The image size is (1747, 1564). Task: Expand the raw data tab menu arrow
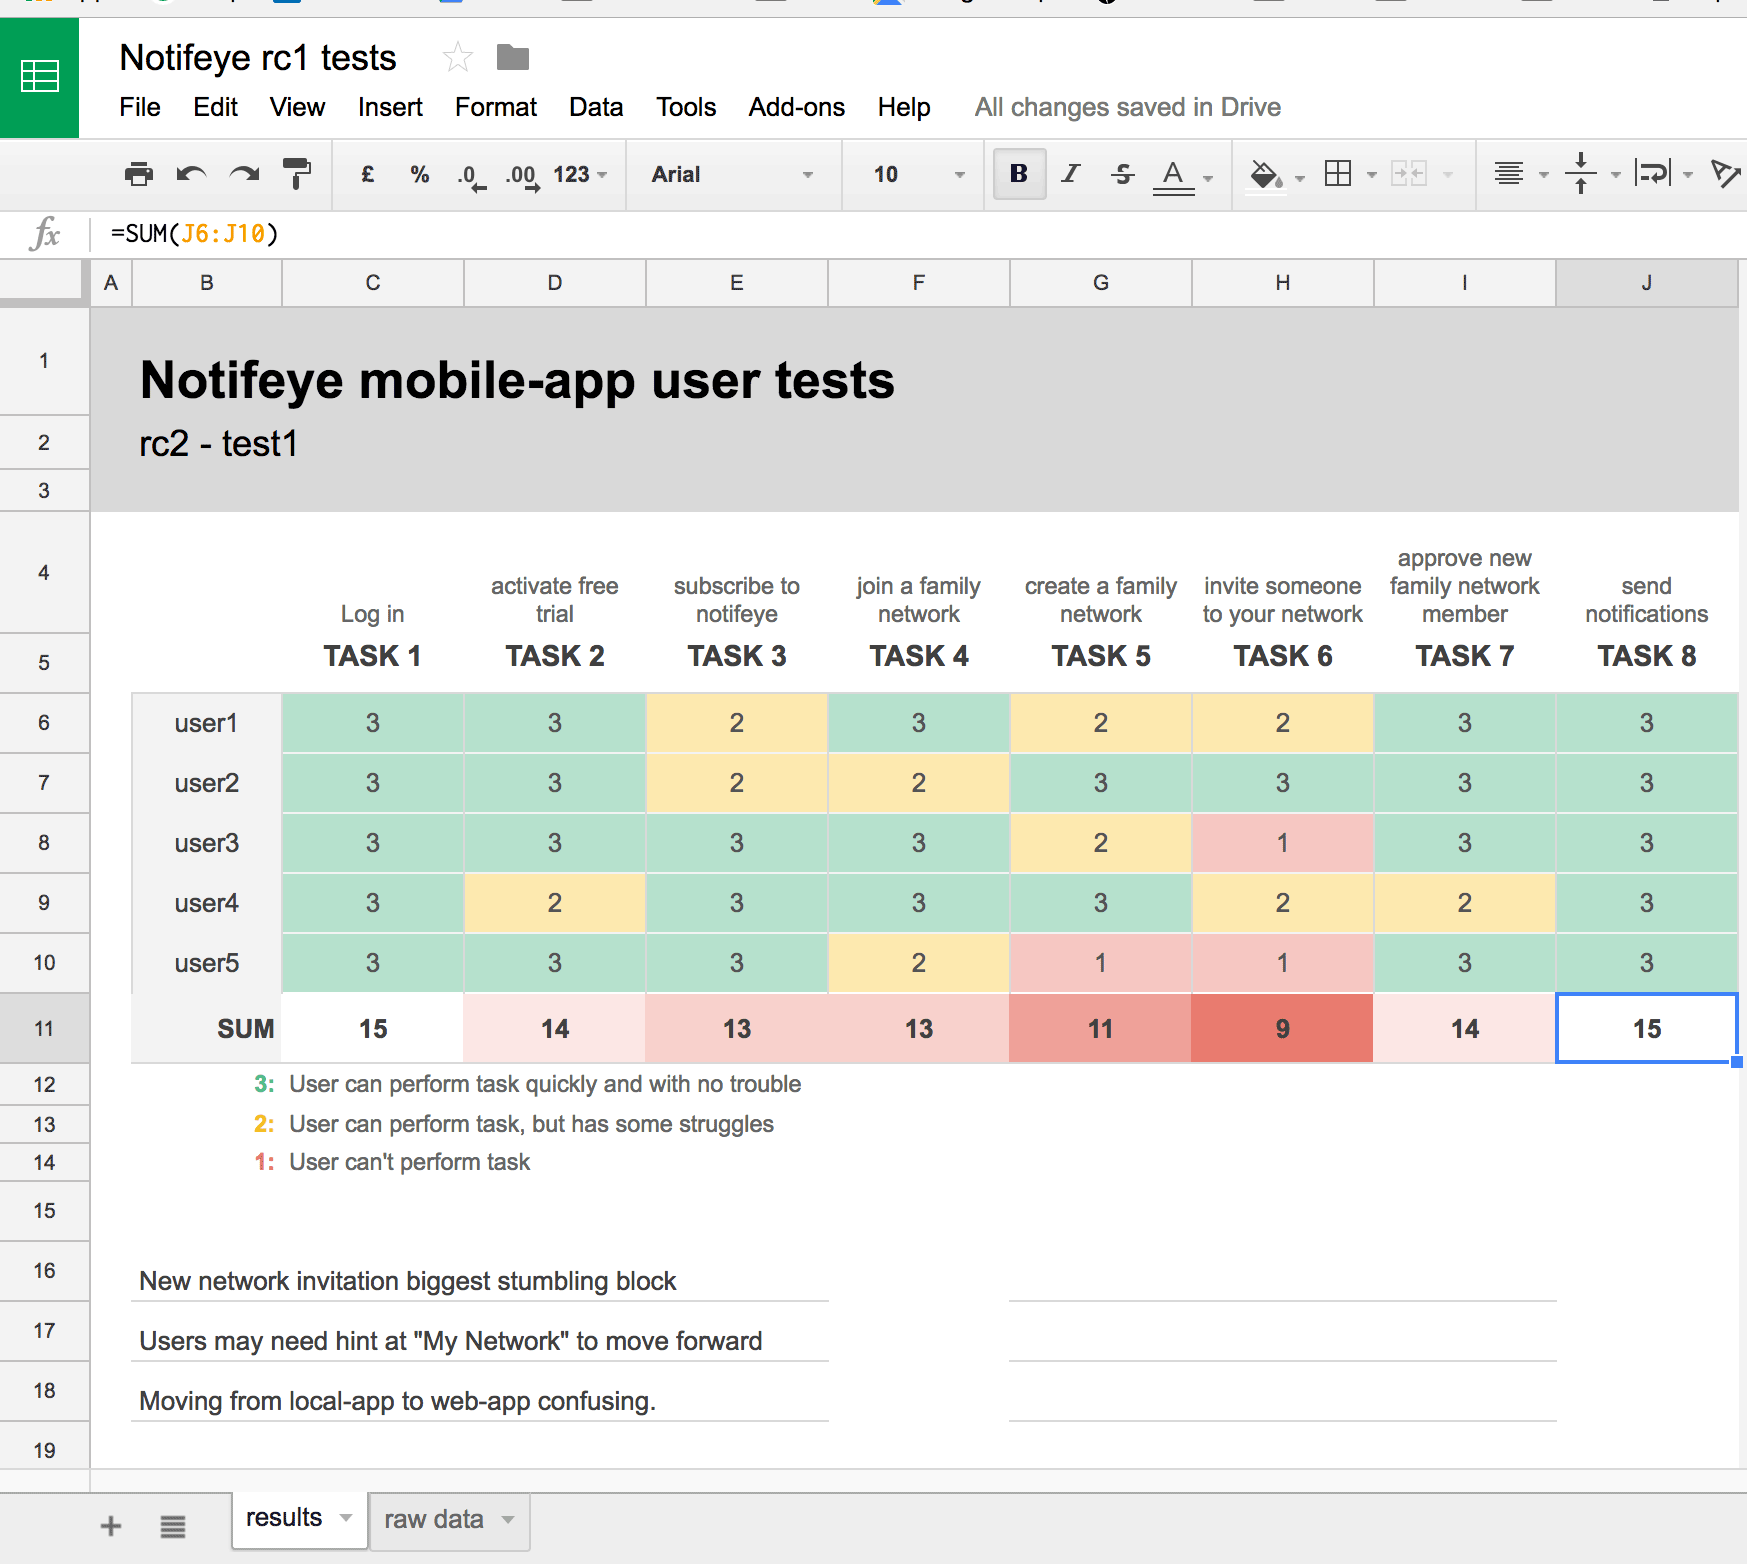[508, 1520]
